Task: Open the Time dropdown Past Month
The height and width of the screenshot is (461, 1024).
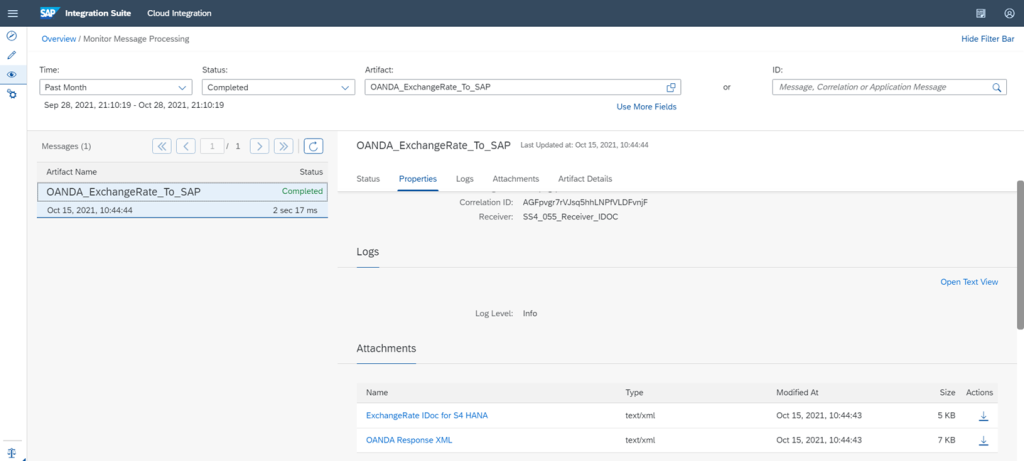Action: click(x=116, y=87)
